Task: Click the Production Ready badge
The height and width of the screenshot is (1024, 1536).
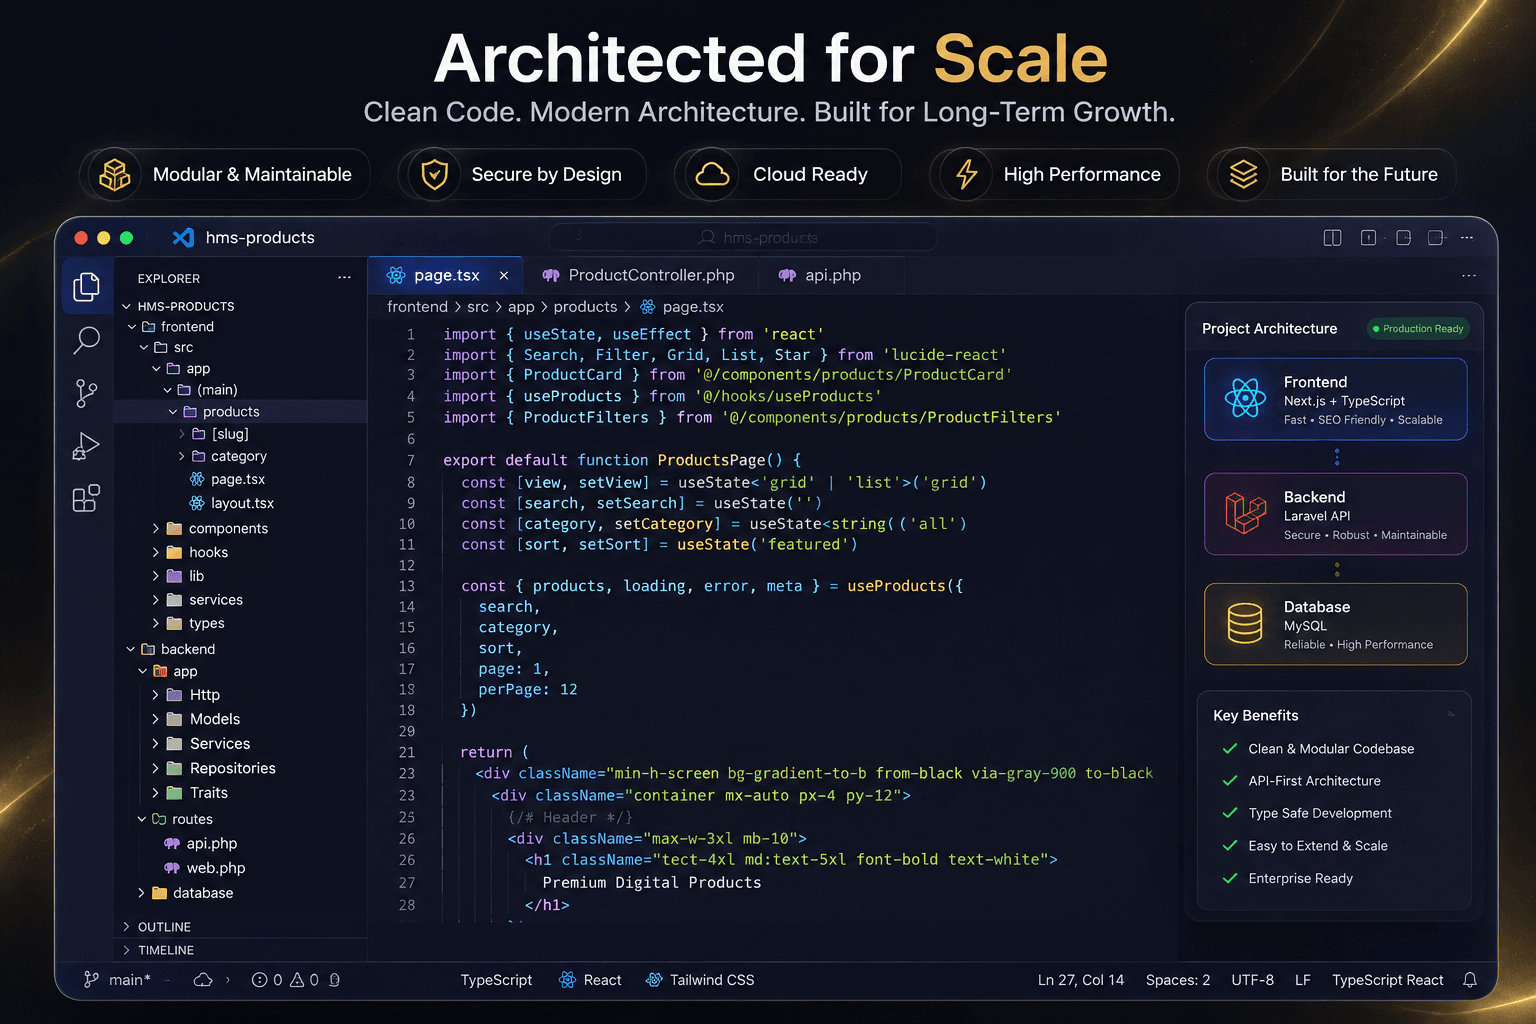Action: point(1418,329)
